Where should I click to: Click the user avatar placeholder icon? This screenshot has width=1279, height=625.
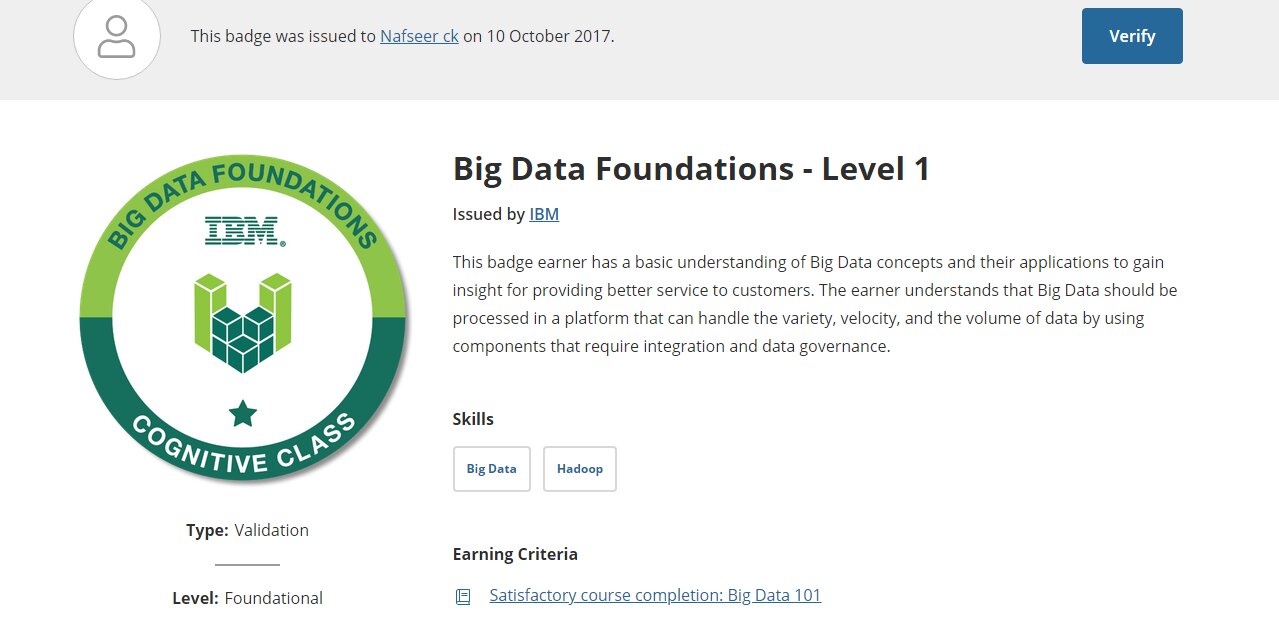[x=117, y=35]
